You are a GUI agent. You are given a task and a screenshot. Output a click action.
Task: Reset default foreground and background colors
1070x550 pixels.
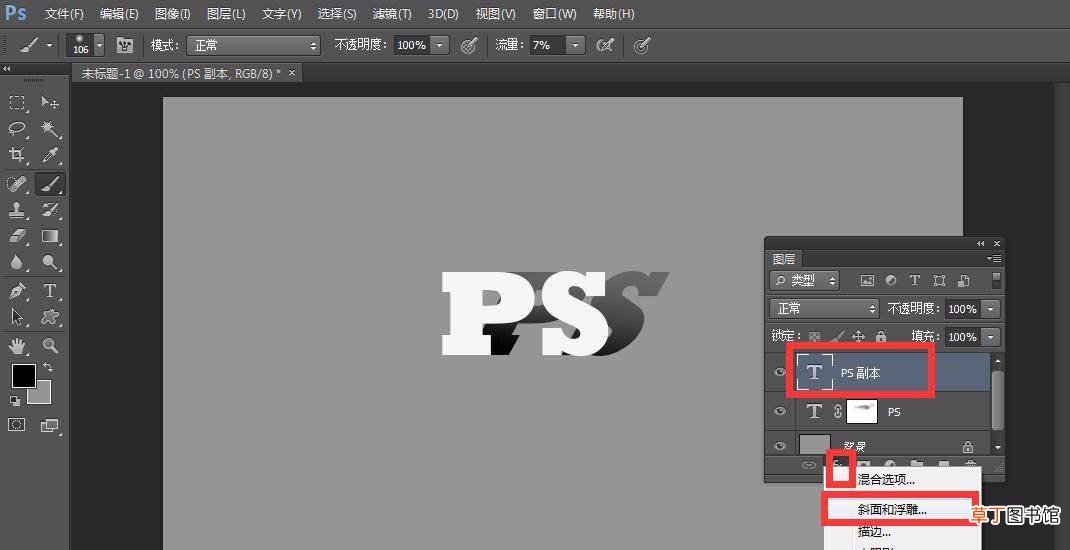click(x=14, y=401)
